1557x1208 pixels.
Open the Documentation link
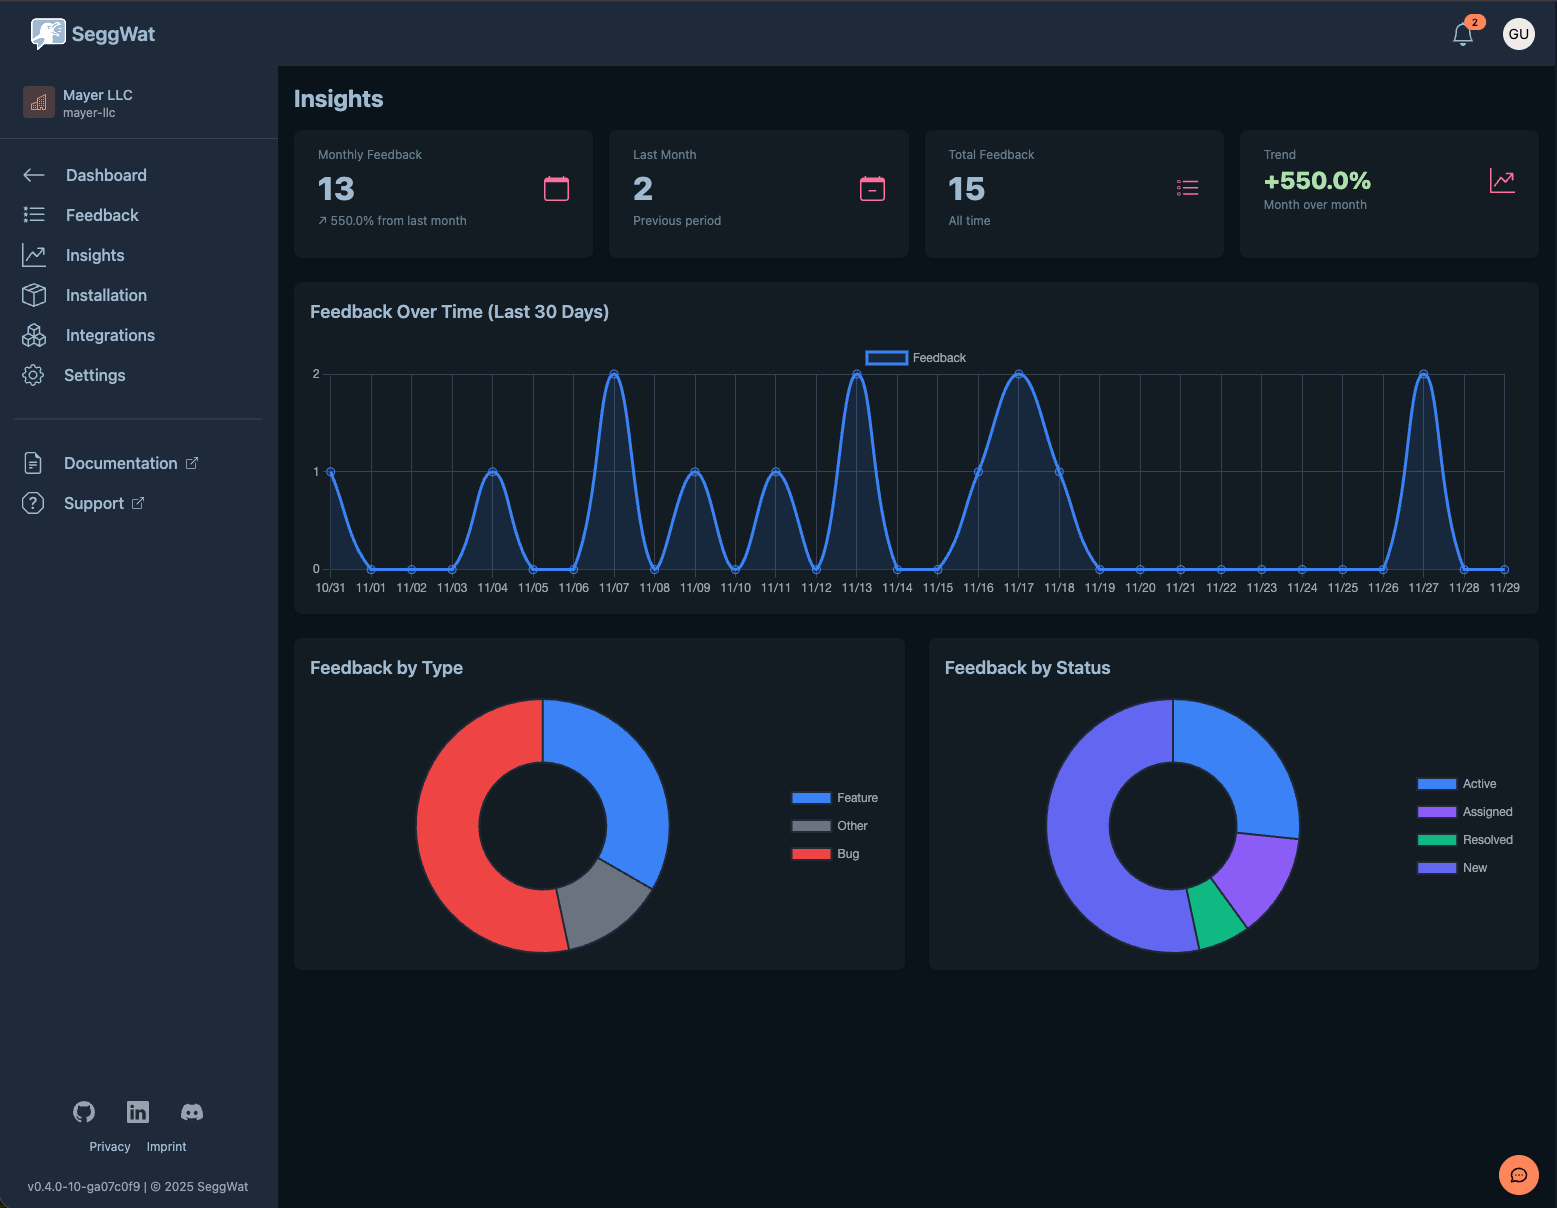click(120, 463)
